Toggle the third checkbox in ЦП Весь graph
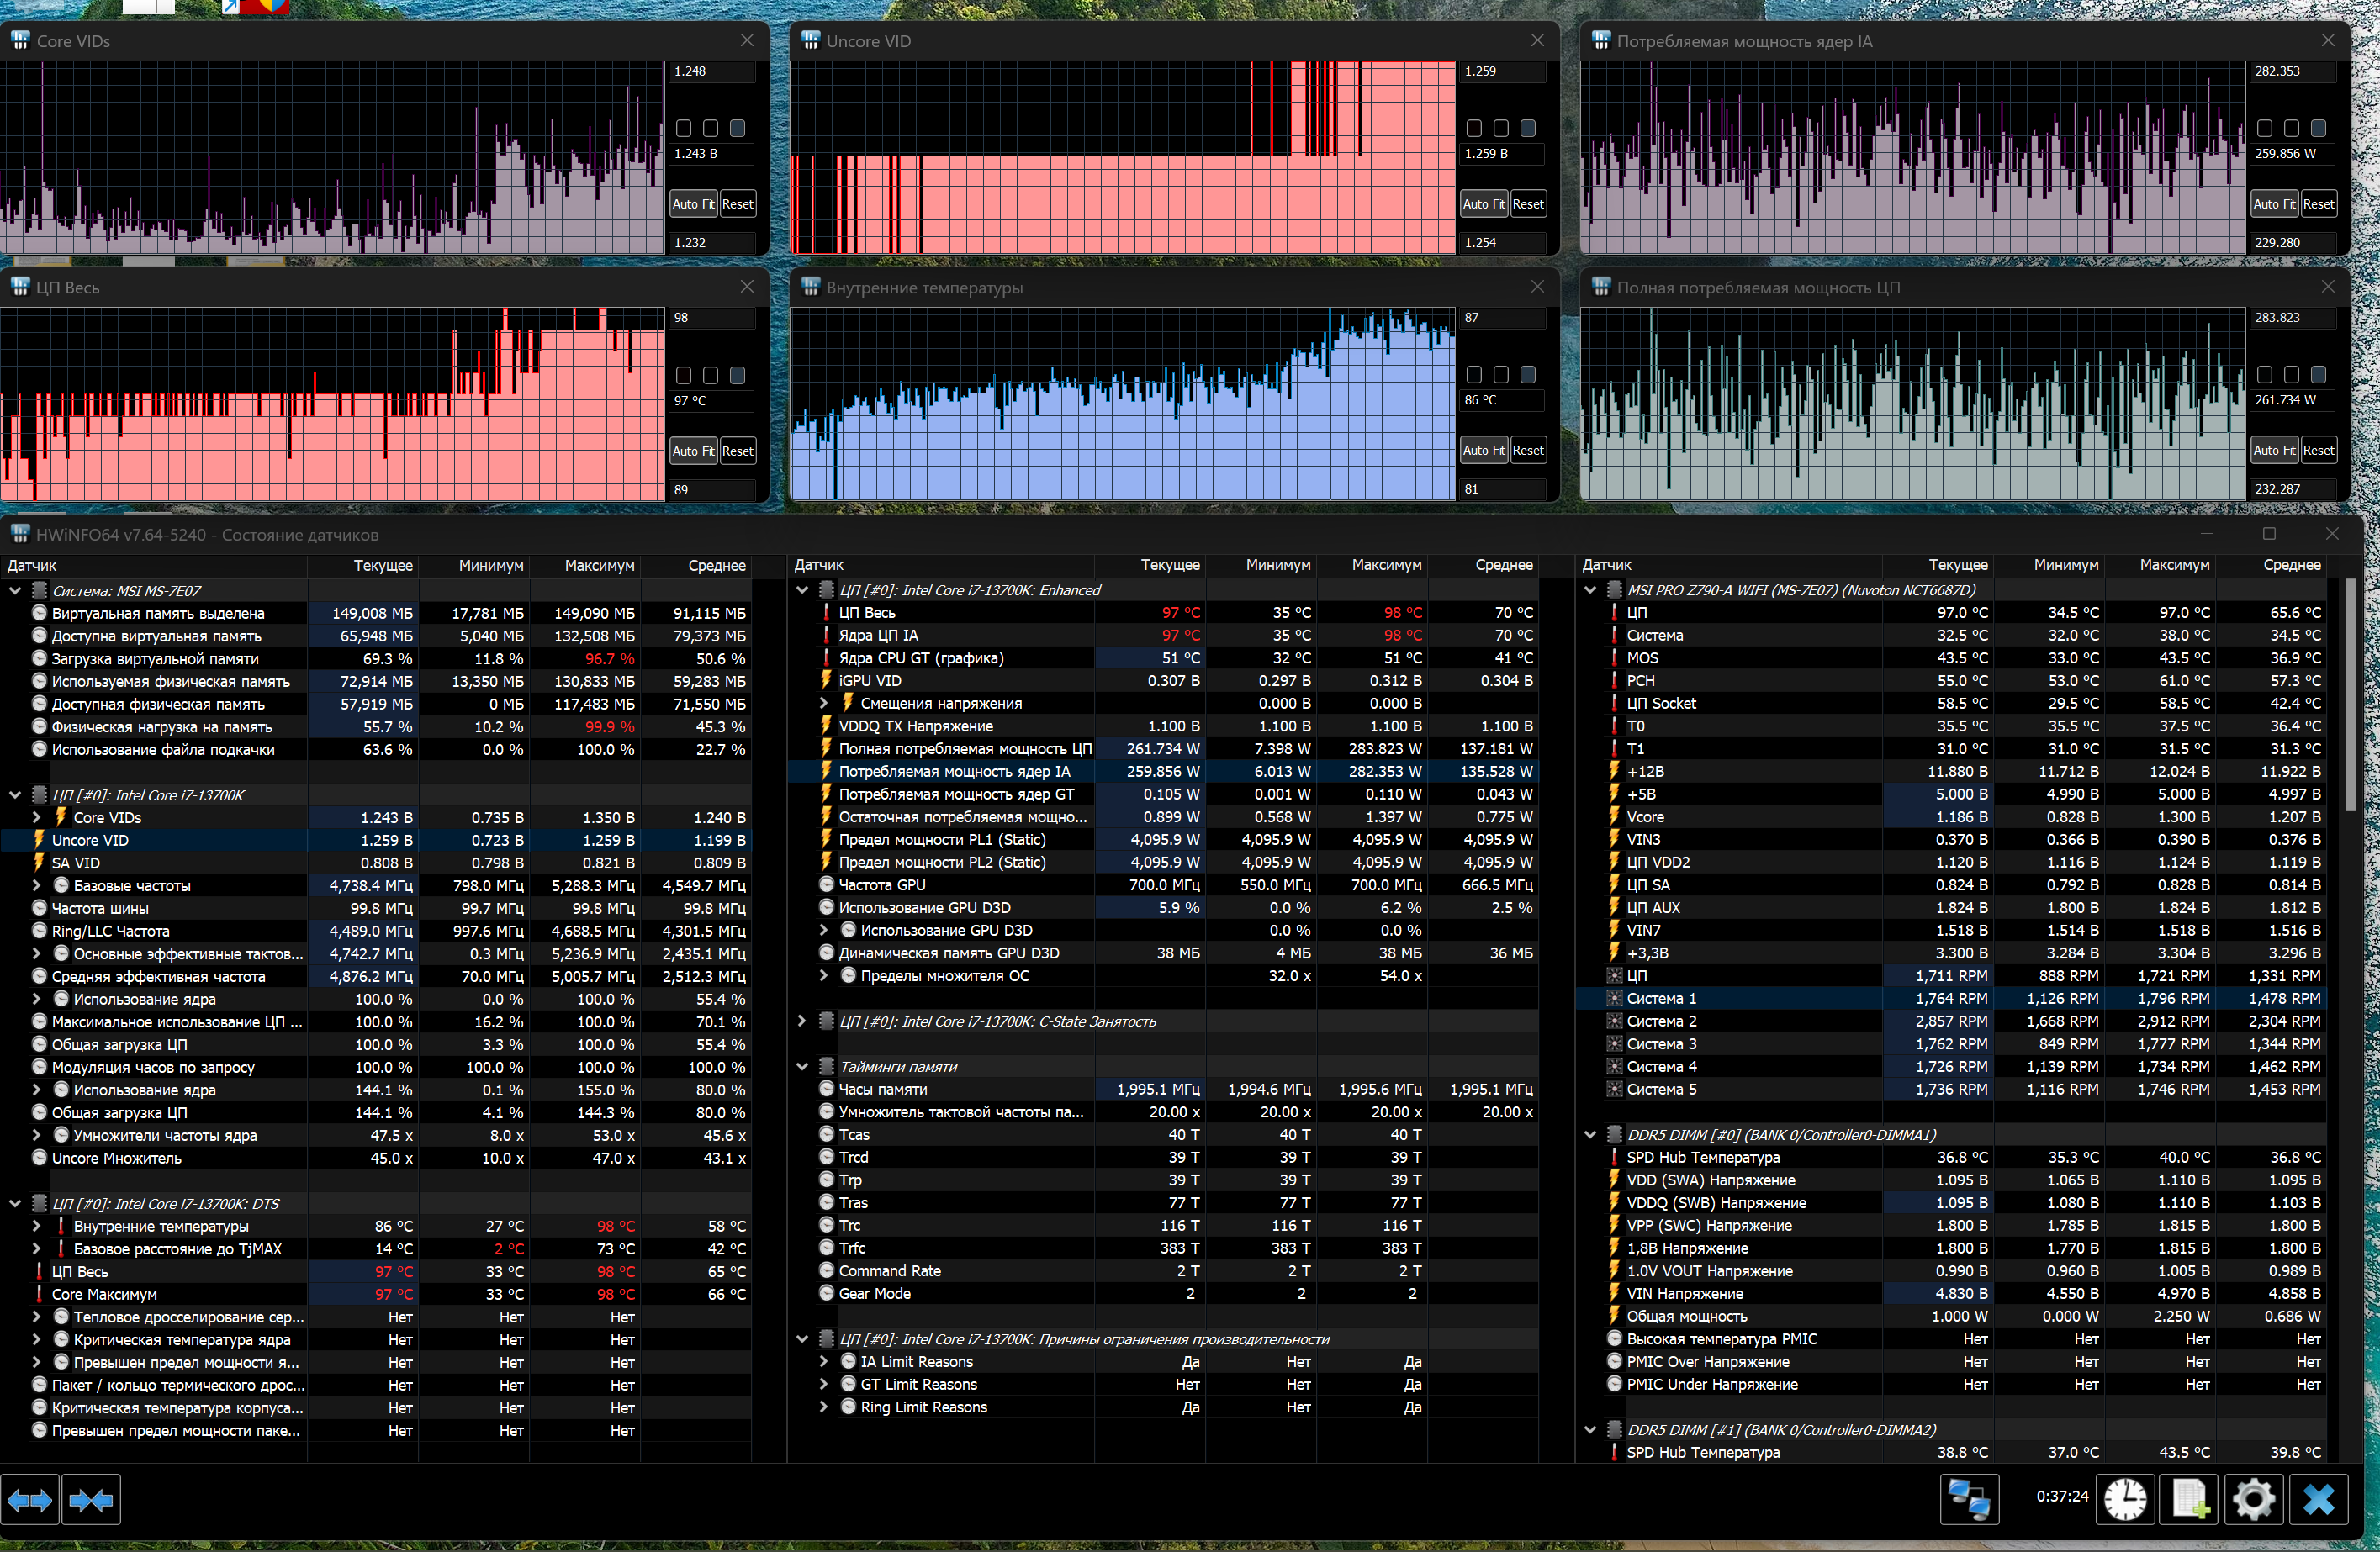This screenshot has height=1552, width=2380. pyautogui.click(x=737, y=375)
